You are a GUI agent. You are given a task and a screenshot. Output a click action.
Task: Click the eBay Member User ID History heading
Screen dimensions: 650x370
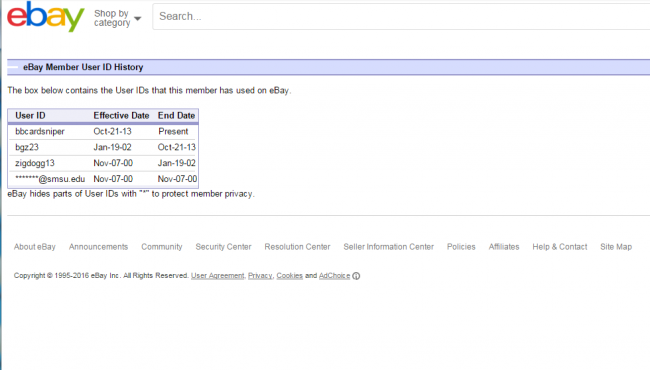point(83,67)
